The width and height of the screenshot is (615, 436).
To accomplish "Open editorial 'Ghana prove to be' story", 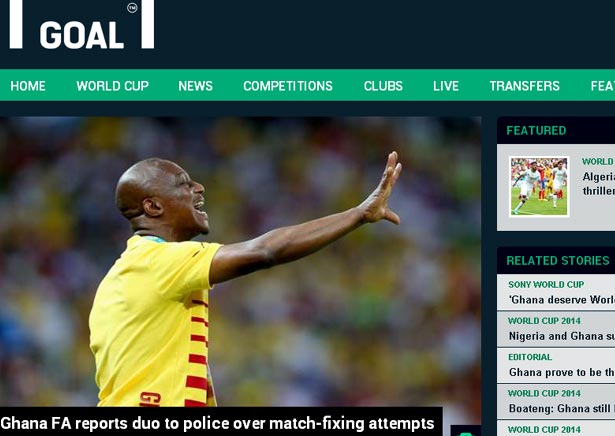I will pyautogui.click(x=562, y=372).
